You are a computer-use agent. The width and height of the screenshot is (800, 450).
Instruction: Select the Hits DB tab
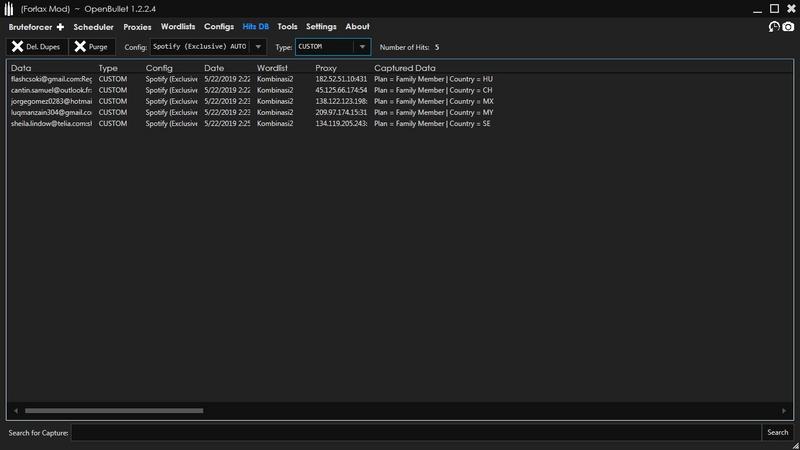click(x=256, y=27)
